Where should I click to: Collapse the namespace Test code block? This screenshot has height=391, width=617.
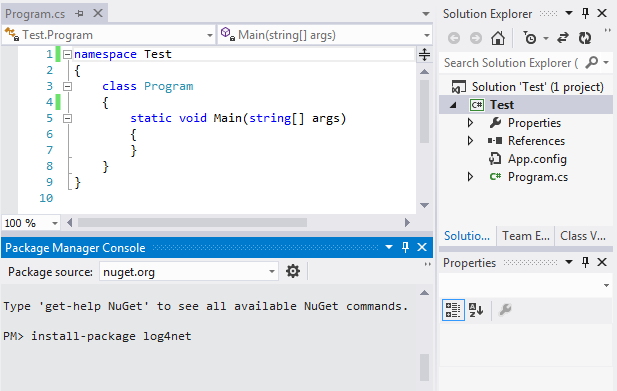[x=67, y=54]
